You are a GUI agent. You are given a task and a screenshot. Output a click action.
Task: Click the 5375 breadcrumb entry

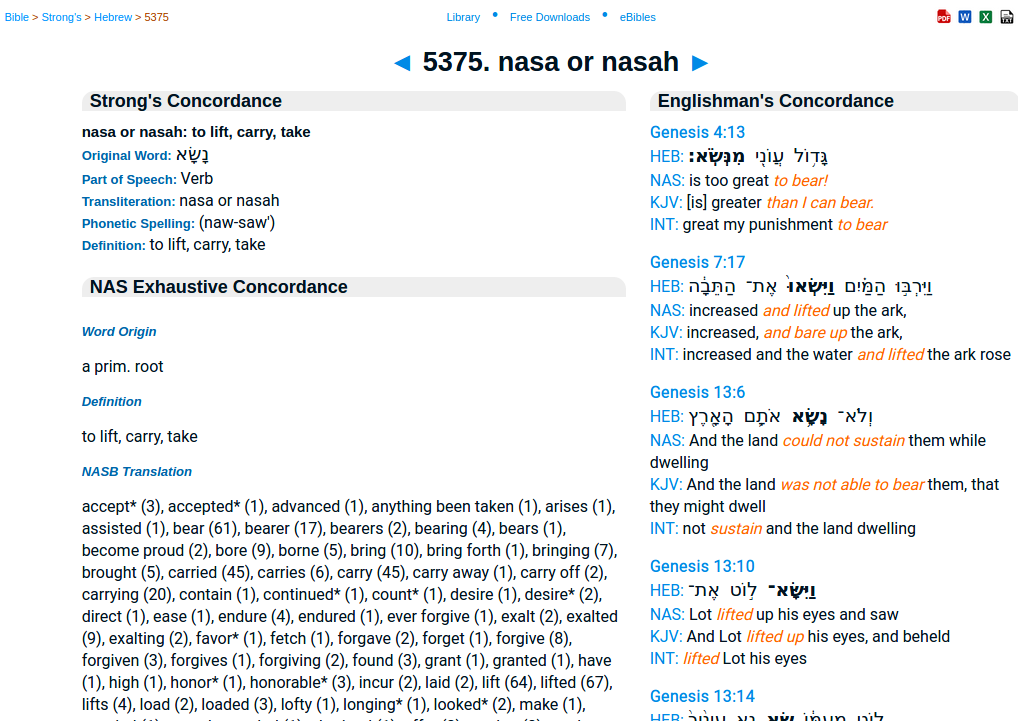pos(156,18)
